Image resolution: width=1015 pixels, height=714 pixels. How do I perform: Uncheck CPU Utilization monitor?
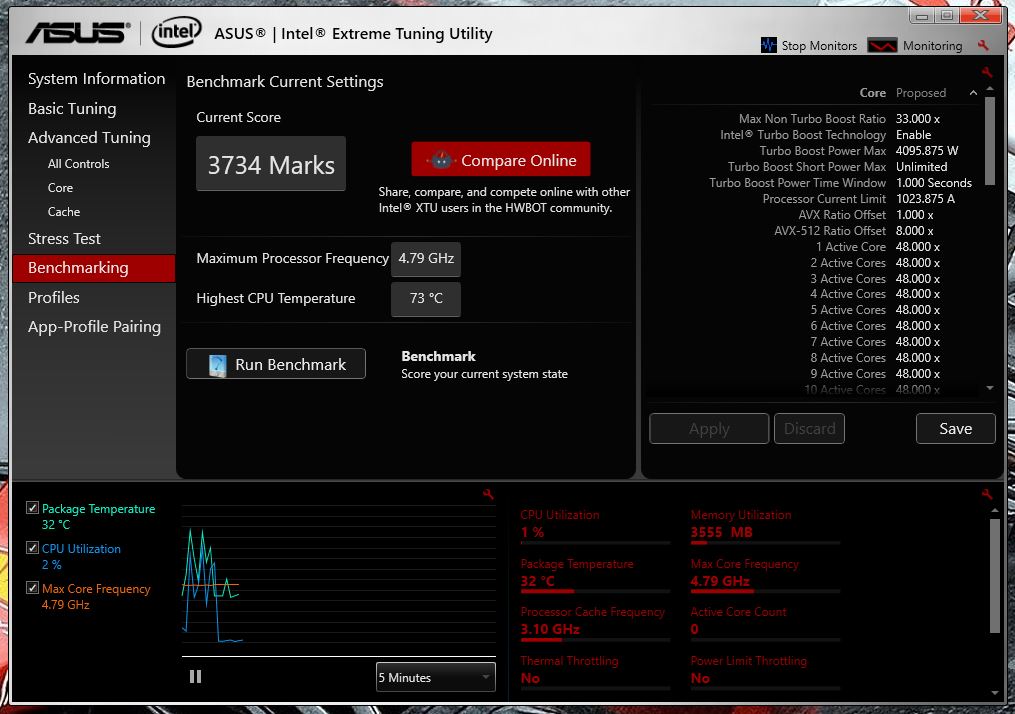click(x=32, y=548)
